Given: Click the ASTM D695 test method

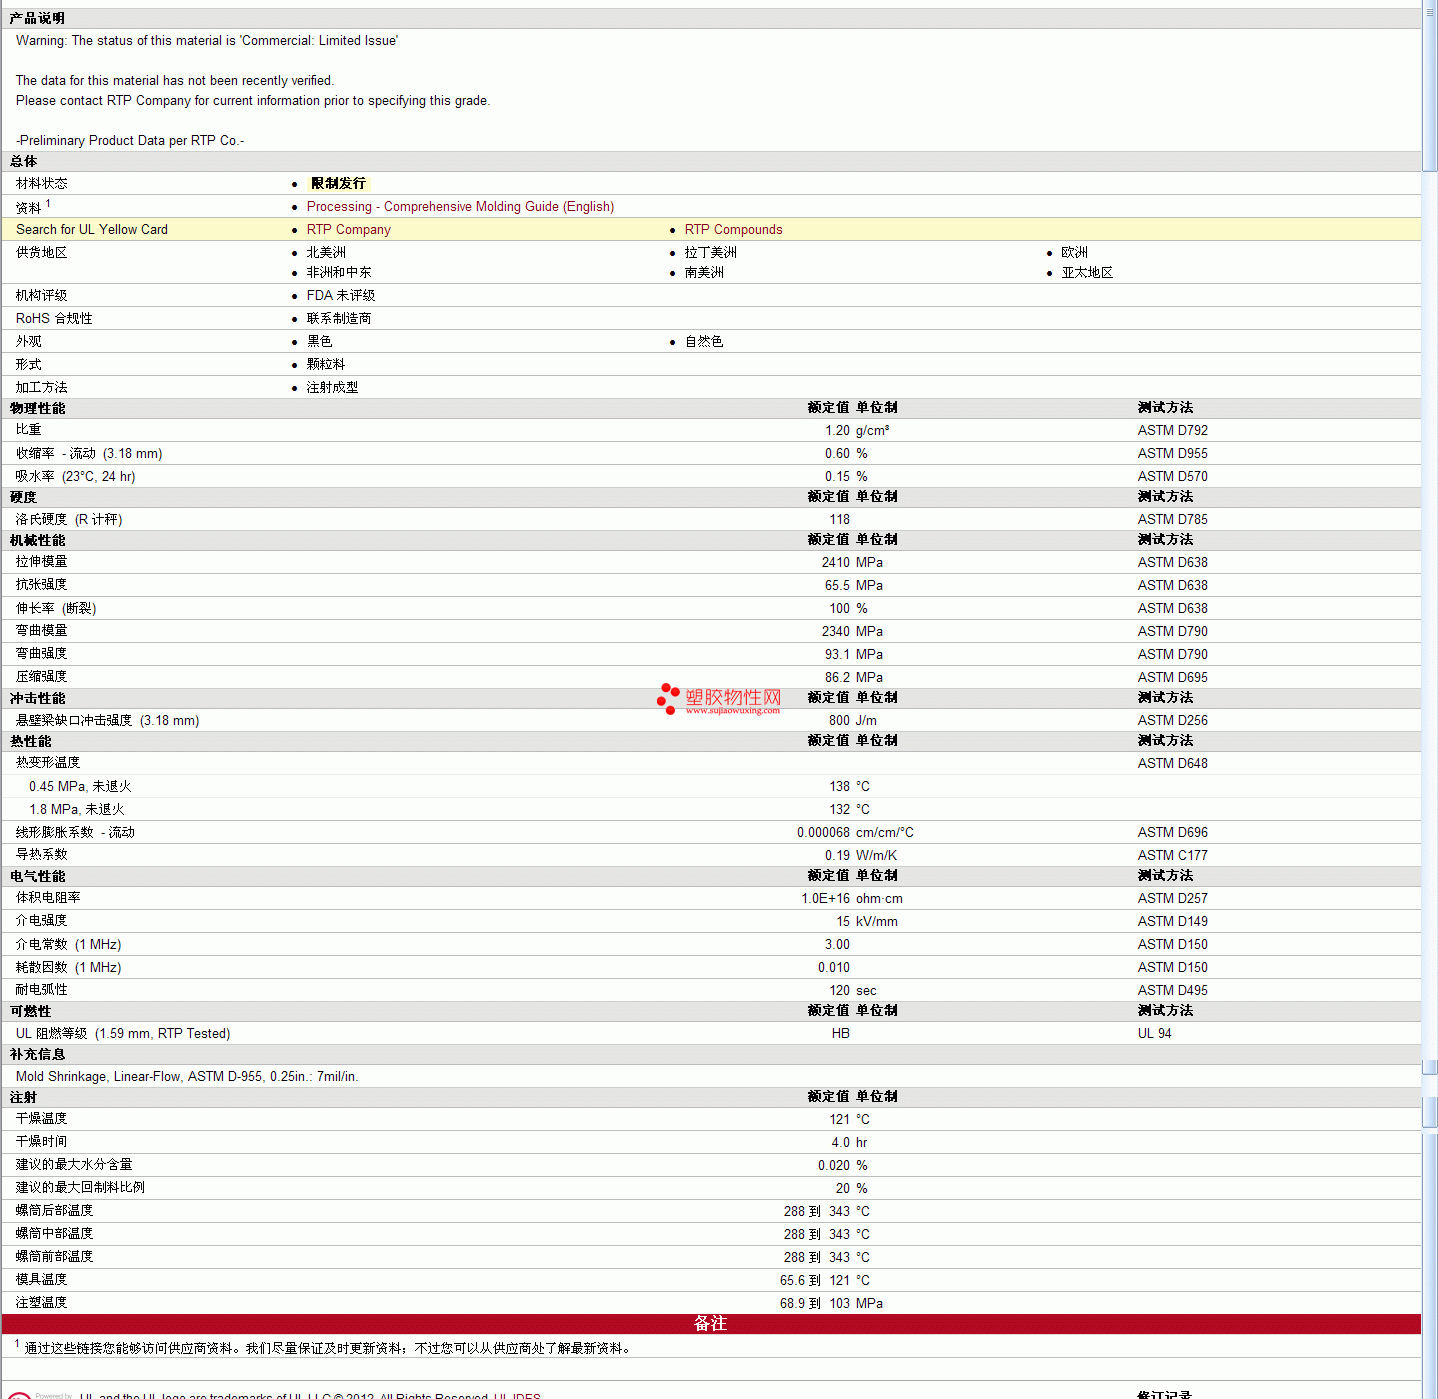Looking at the screenshot, I should coord(1173,678).
